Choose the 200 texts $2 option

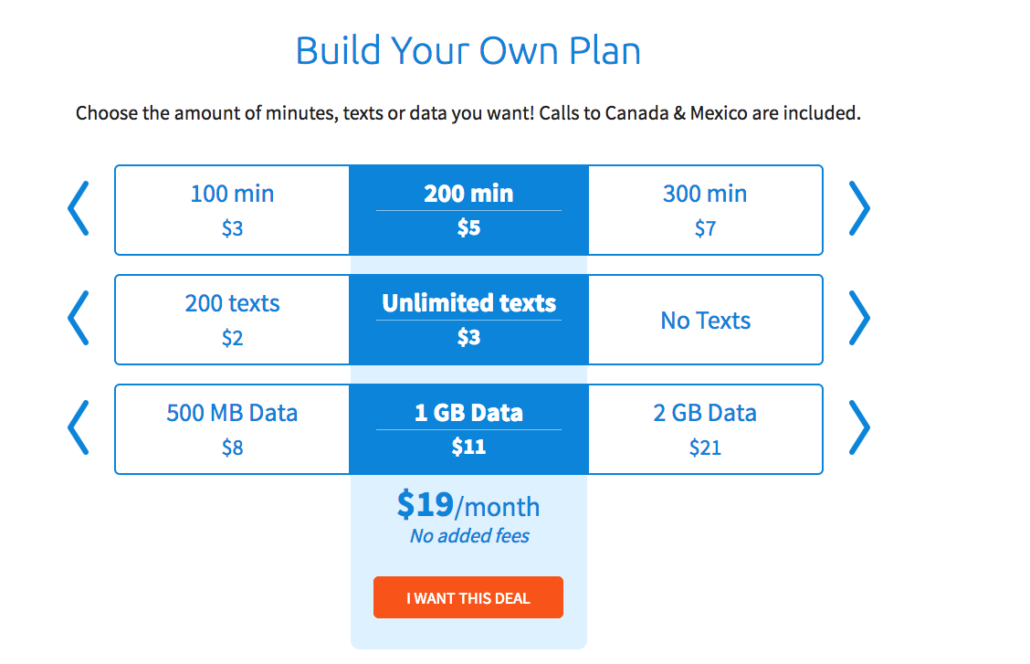tap(232, 318)
